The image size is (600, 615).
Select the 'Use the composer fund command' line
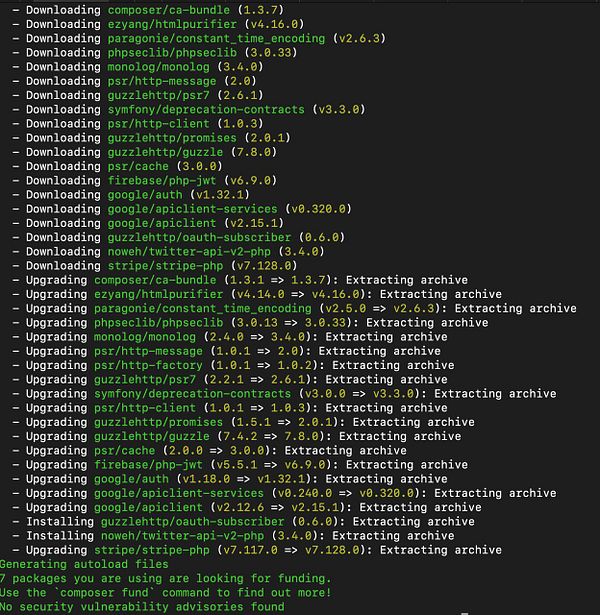point(165,593)
